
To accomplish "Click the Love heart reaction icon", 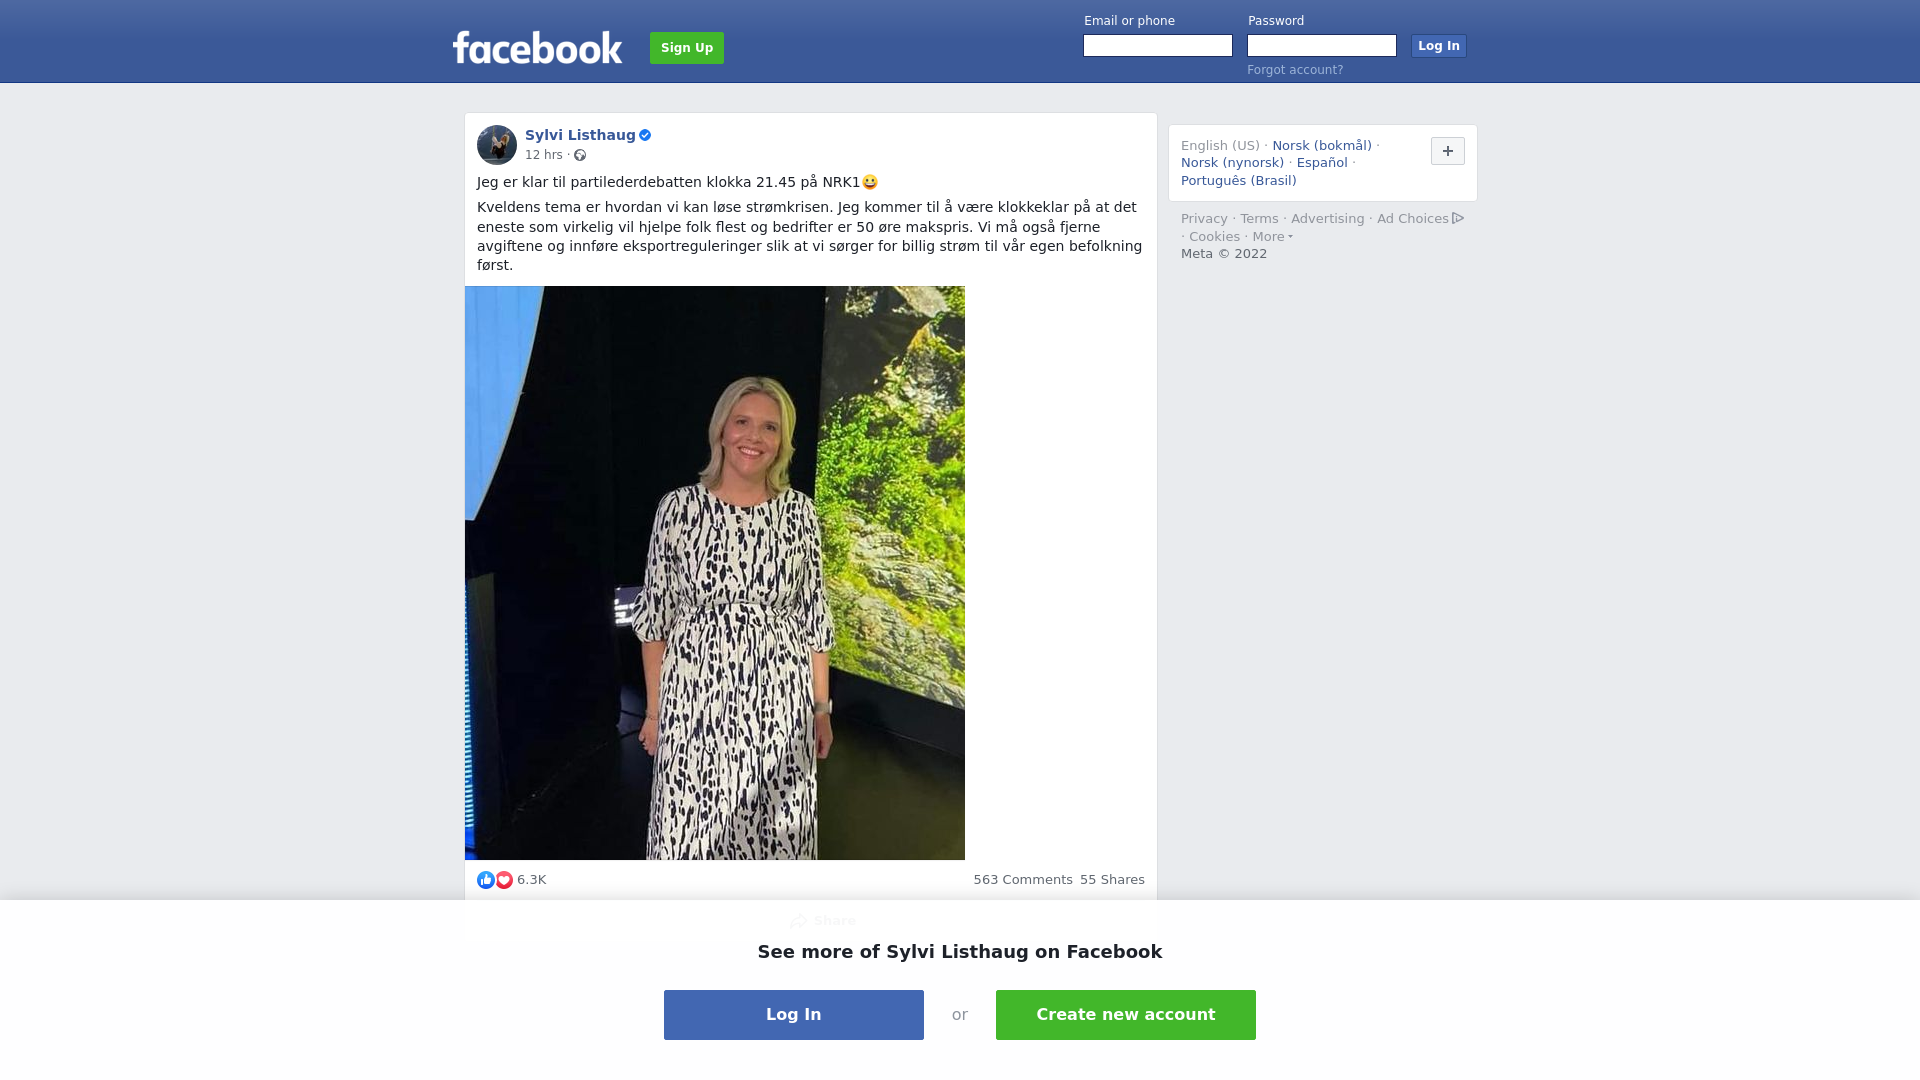I will (504, 880).
